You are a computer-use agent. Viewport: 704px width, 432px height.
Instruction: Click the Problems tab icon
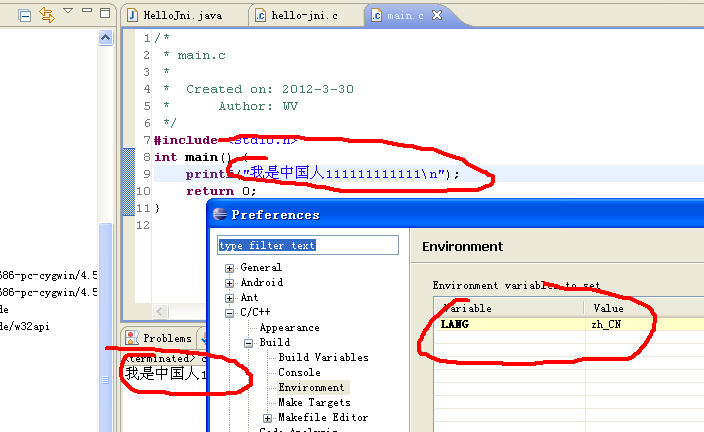click(132, 338)
